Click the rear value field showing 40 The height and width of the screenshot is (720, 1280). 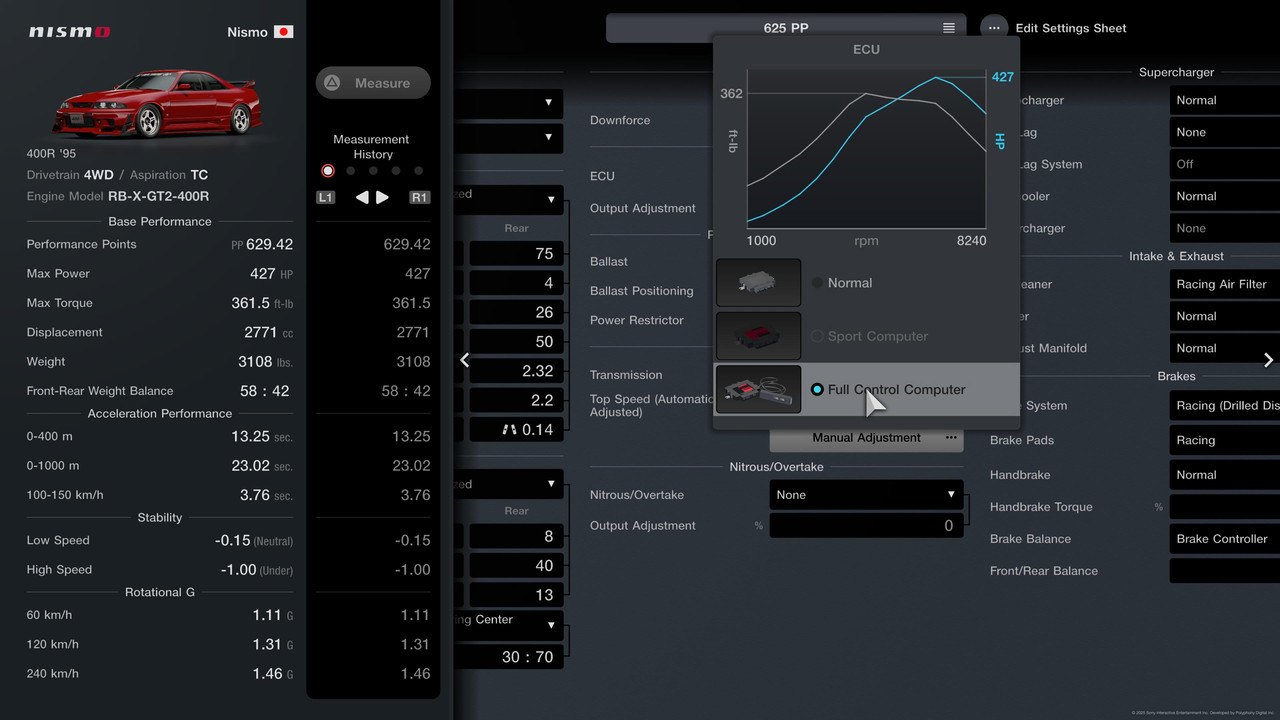pyautogui.click(x=516, y=566)
